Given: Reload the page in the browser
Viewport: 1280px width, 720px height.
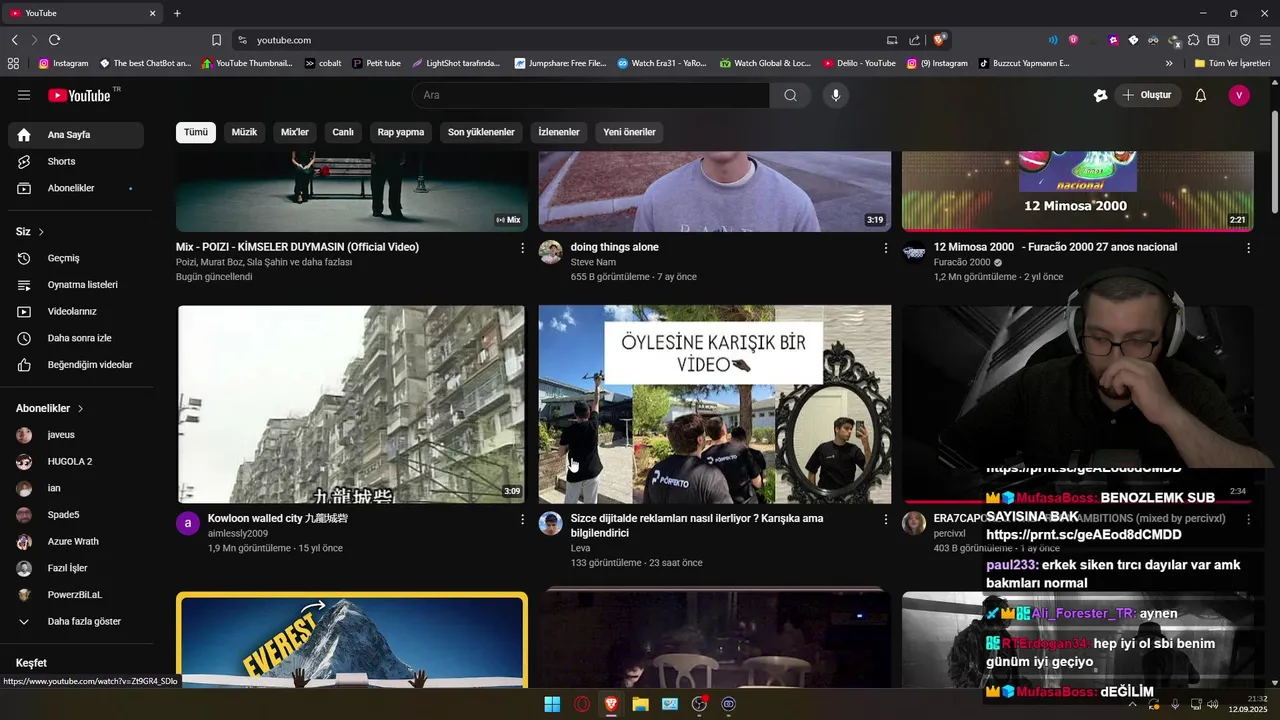Looking at the screenshot, I should click(x=54, y=40).
